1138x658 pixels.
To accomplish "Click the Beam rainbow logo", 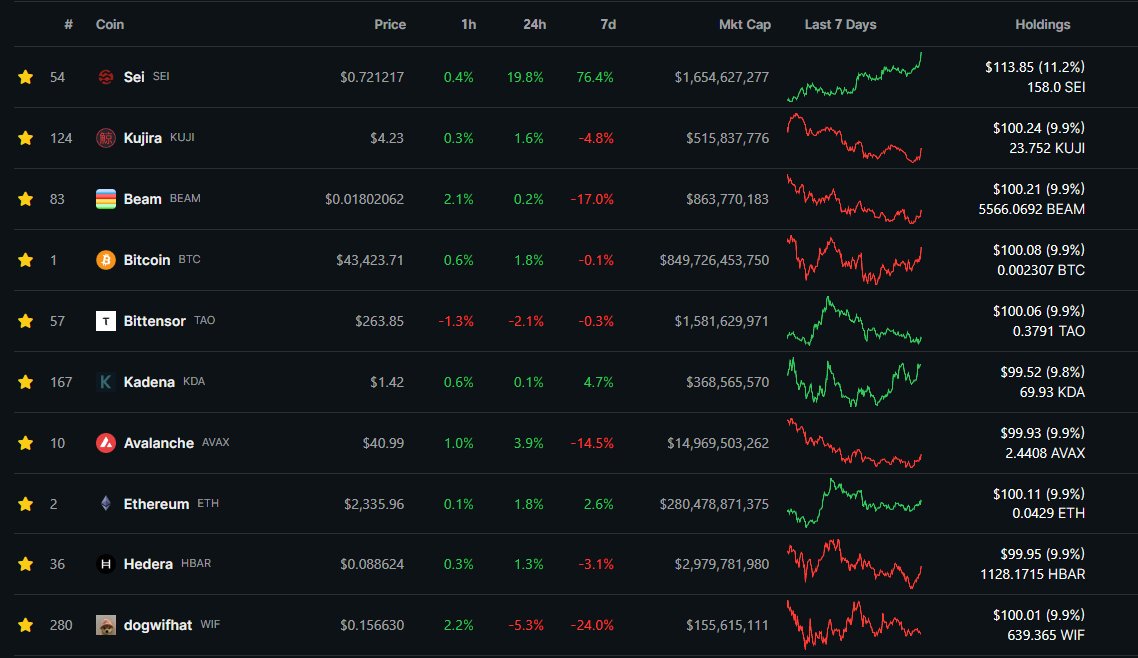I will (106, 199).
